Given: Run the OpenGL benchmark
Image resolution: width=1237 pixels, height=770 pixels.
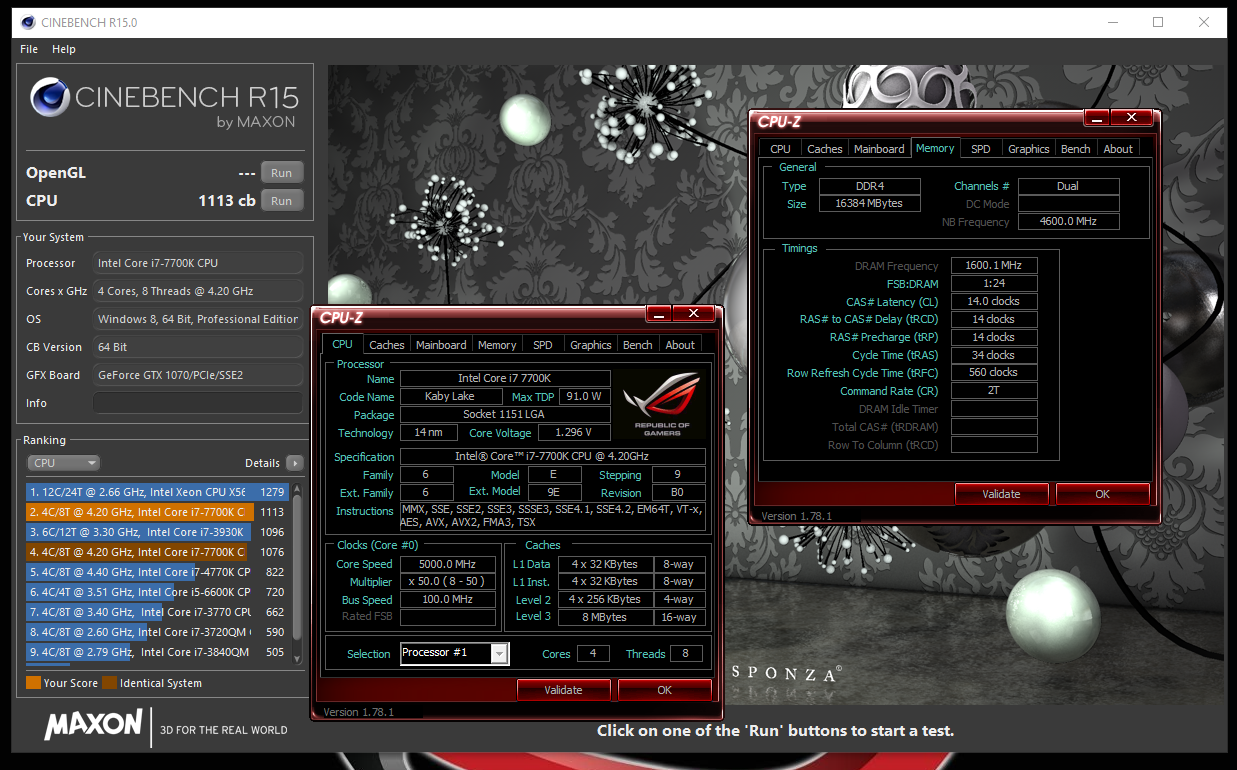Looking at the screenshot, I should tap(282, 173).
